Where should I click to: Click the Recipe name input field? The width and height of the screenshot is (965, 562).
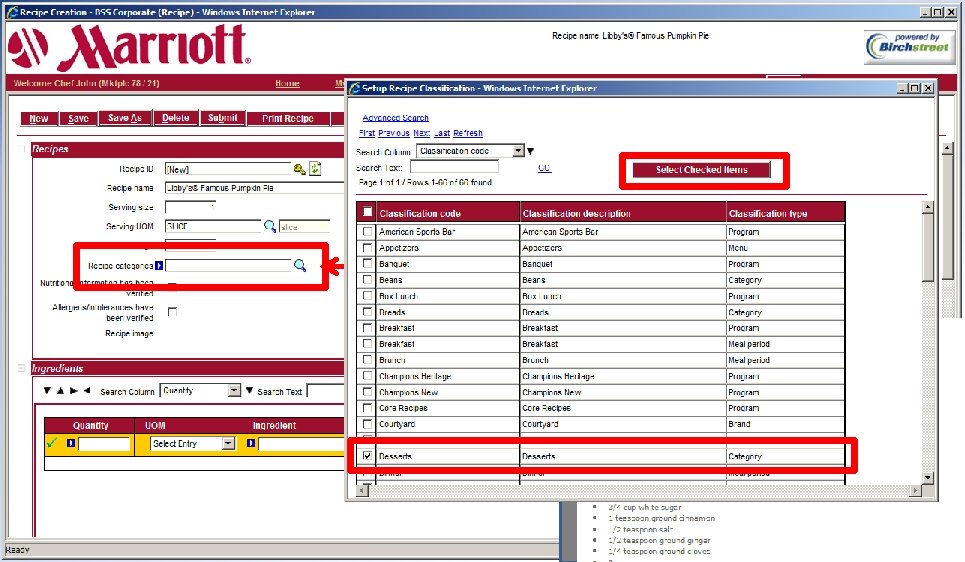(x=254, y=188)
